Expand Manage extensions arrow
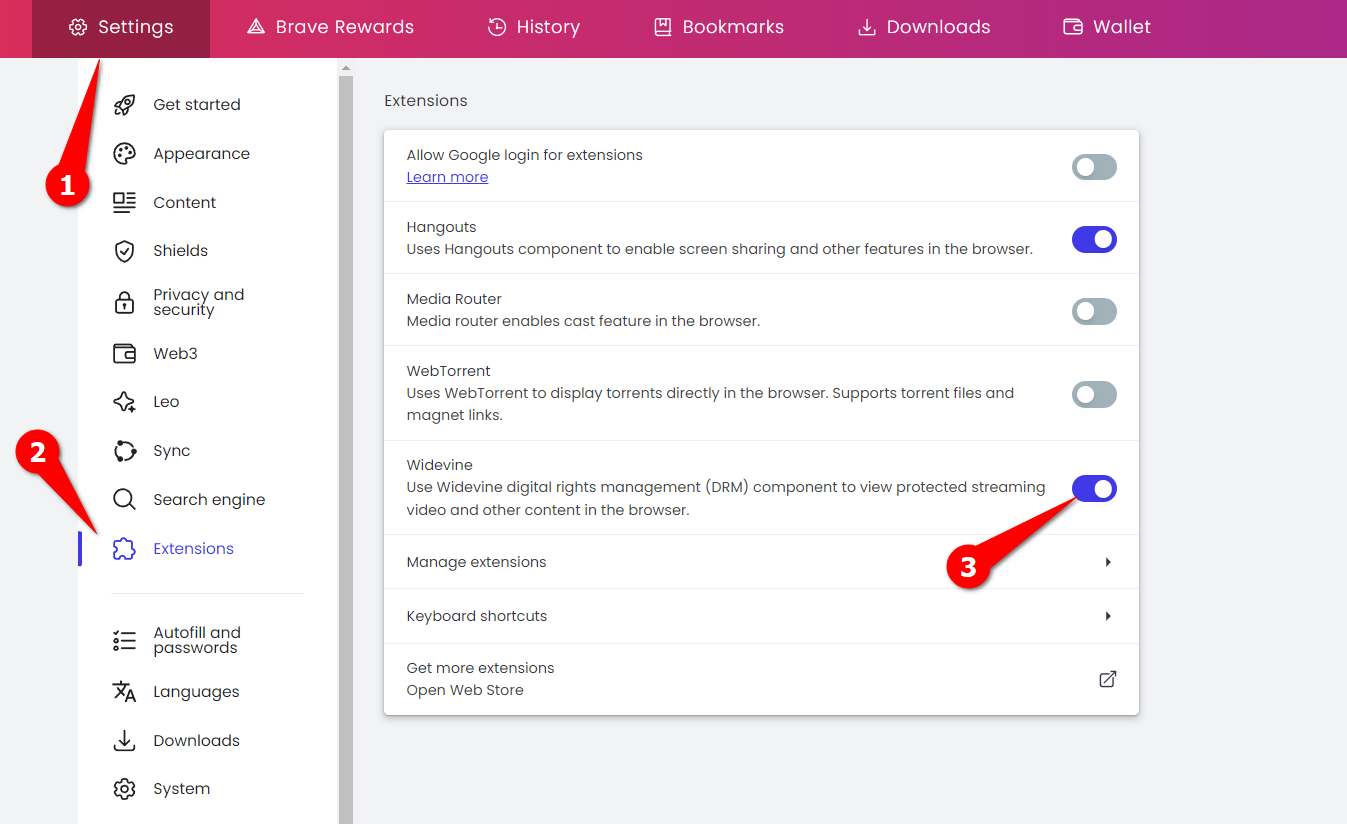The image size is (1347, 824). click(1108, 562)
